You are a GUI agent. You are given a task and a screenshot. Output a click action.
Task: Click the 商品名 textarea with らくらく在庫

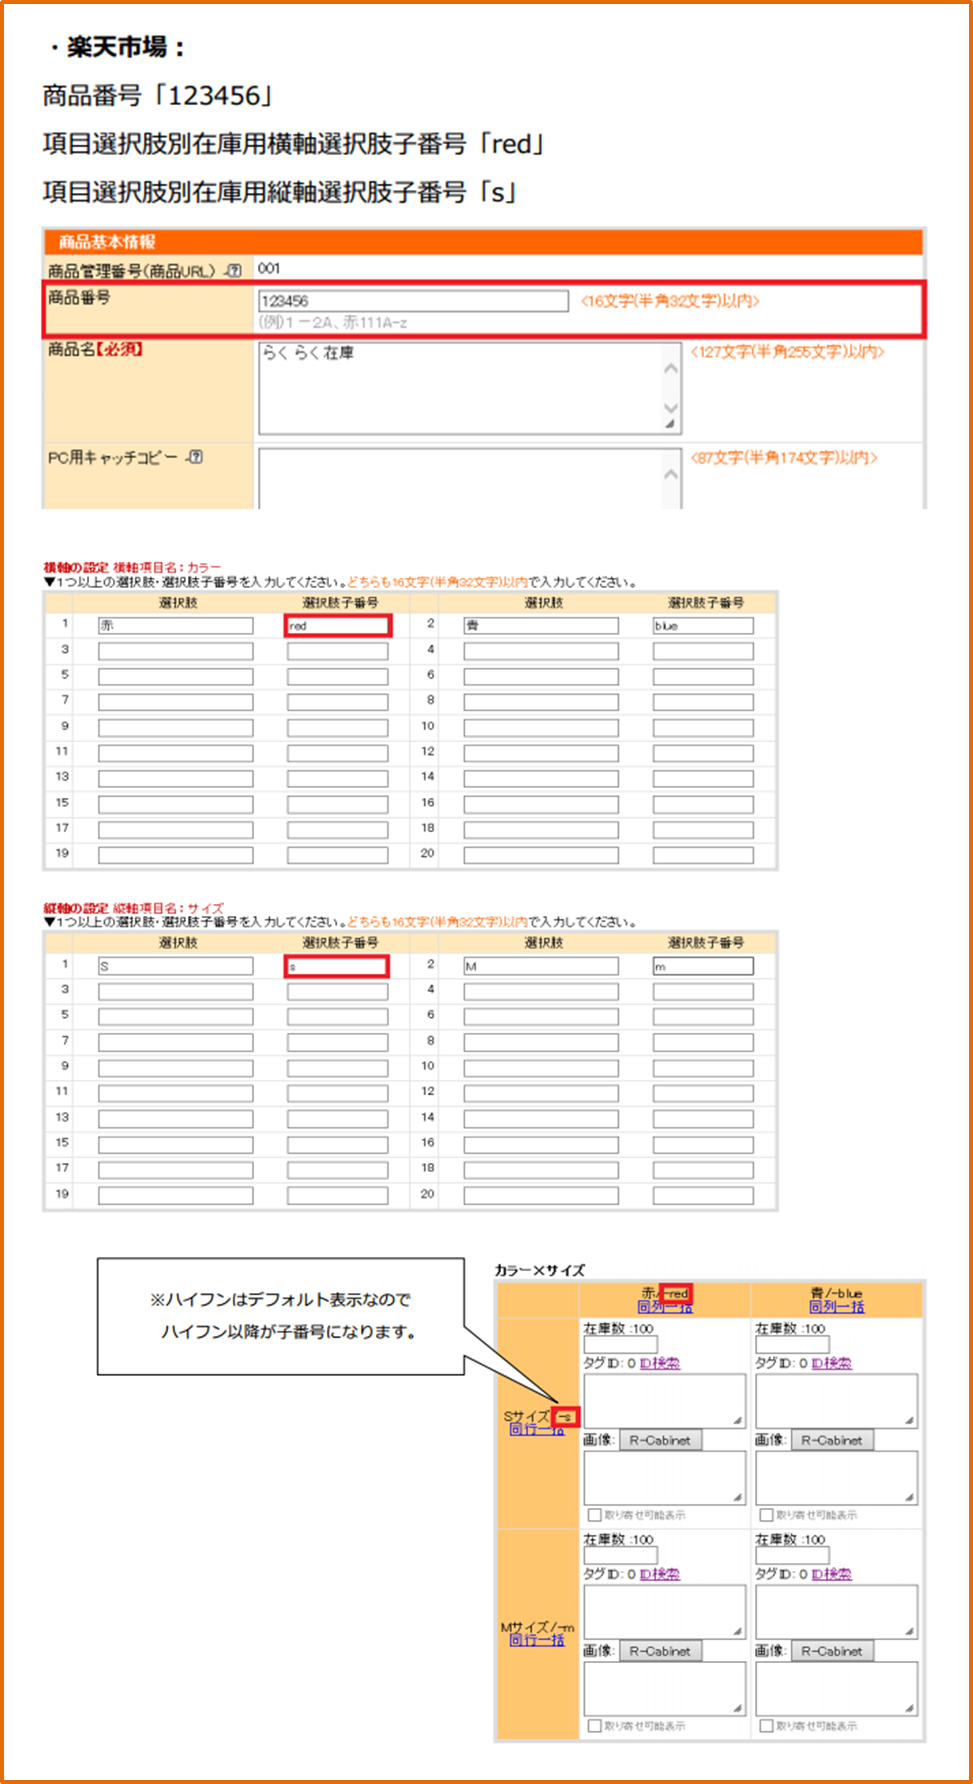[470, 388]
